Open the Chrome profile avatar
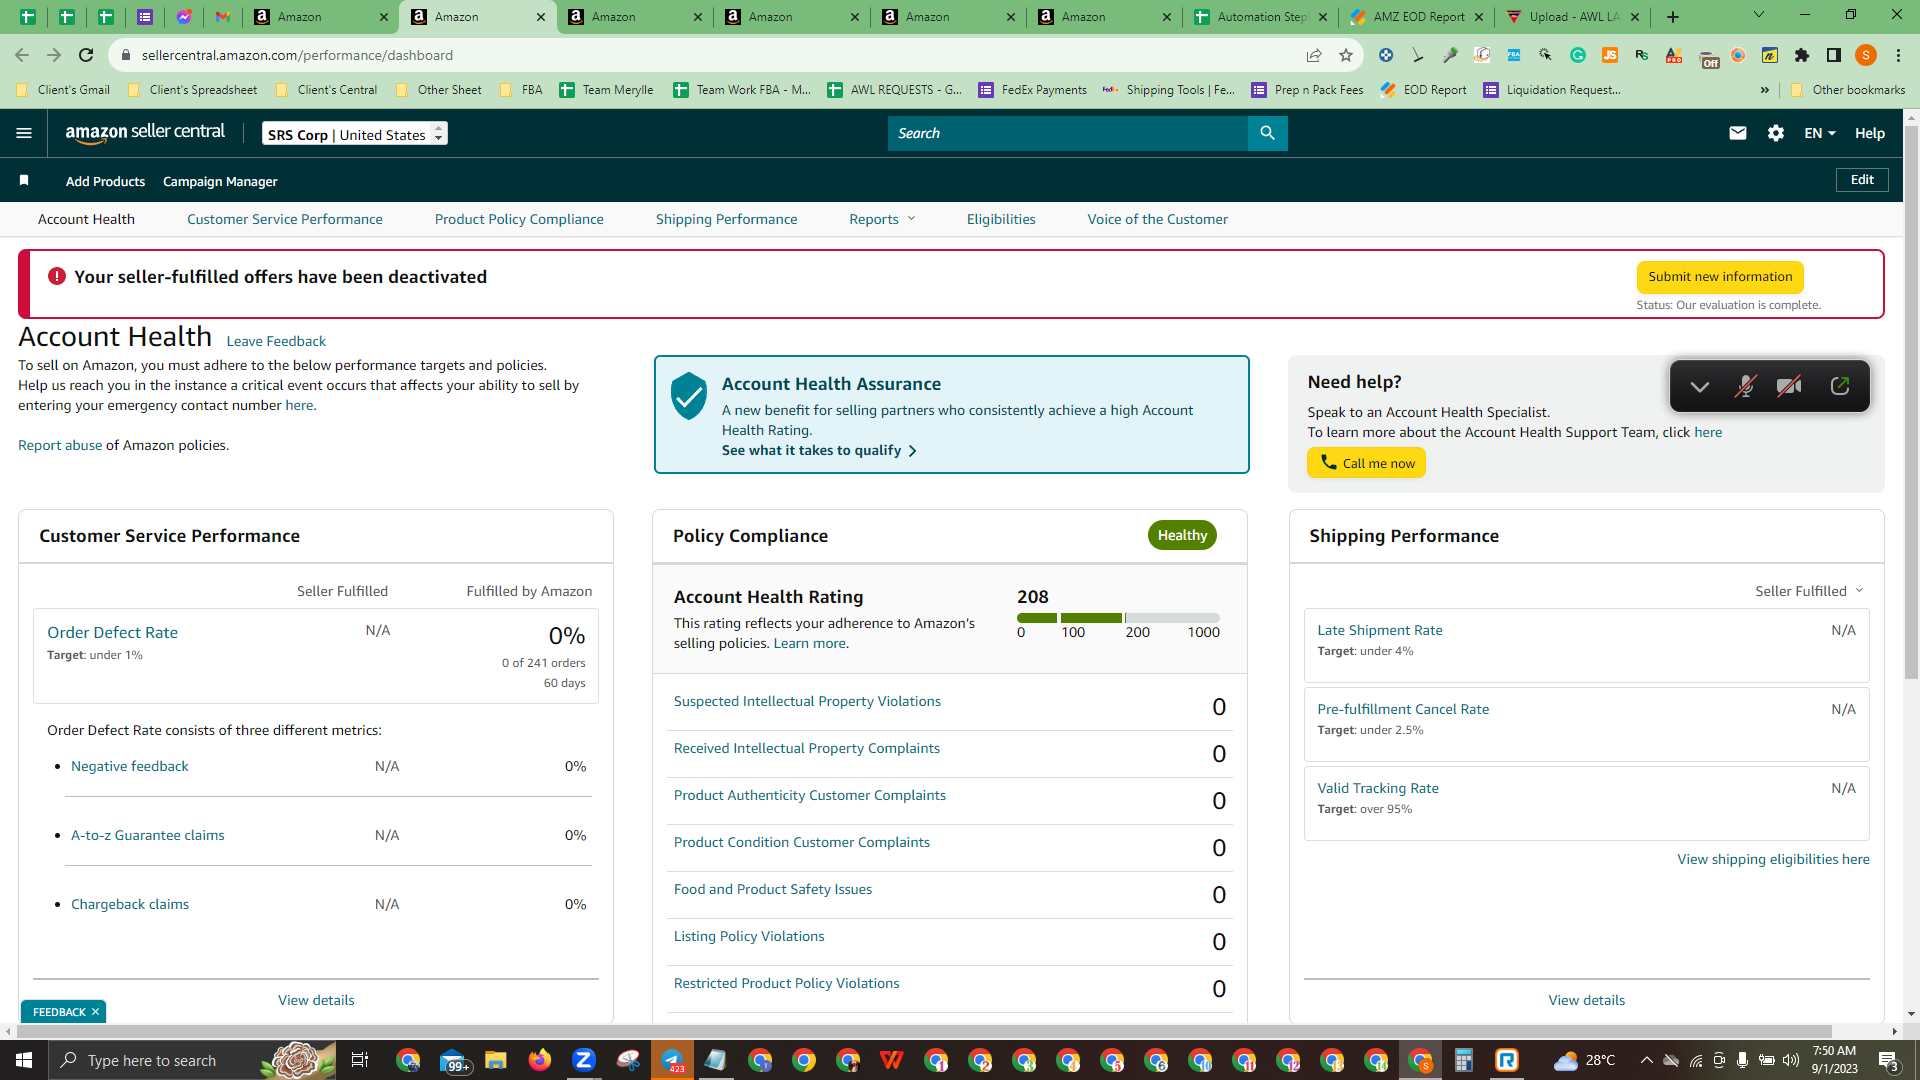The image size is (1920, 1080). point(1866,55)
